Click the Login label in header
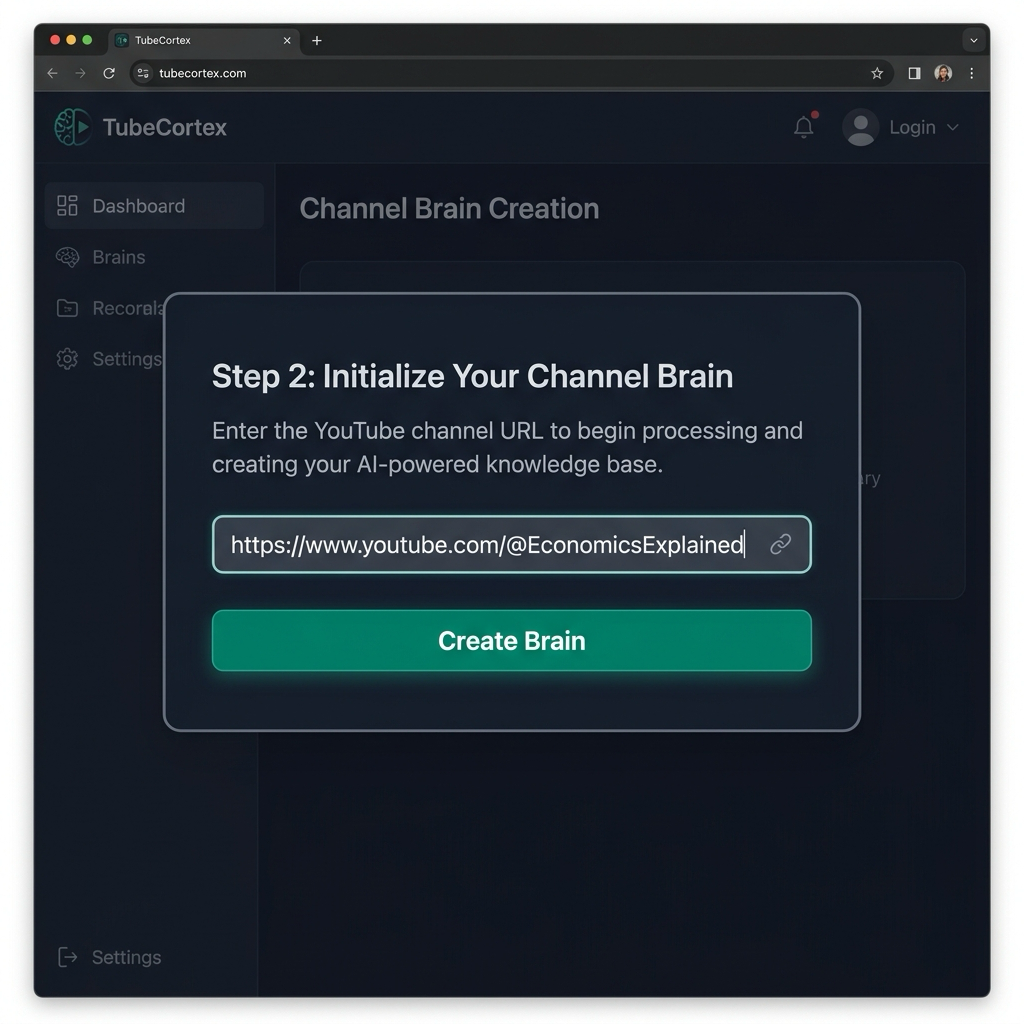1024x1024 pixels. (912, 127)
